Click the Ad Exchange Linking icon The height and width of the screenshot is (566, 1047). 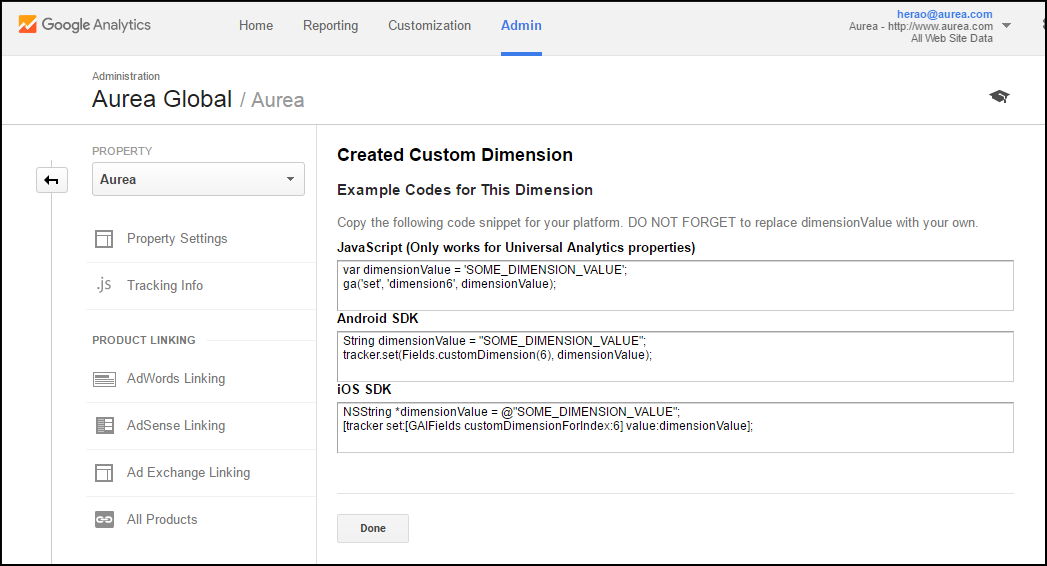pyautogui.click(x=104, y=473)
